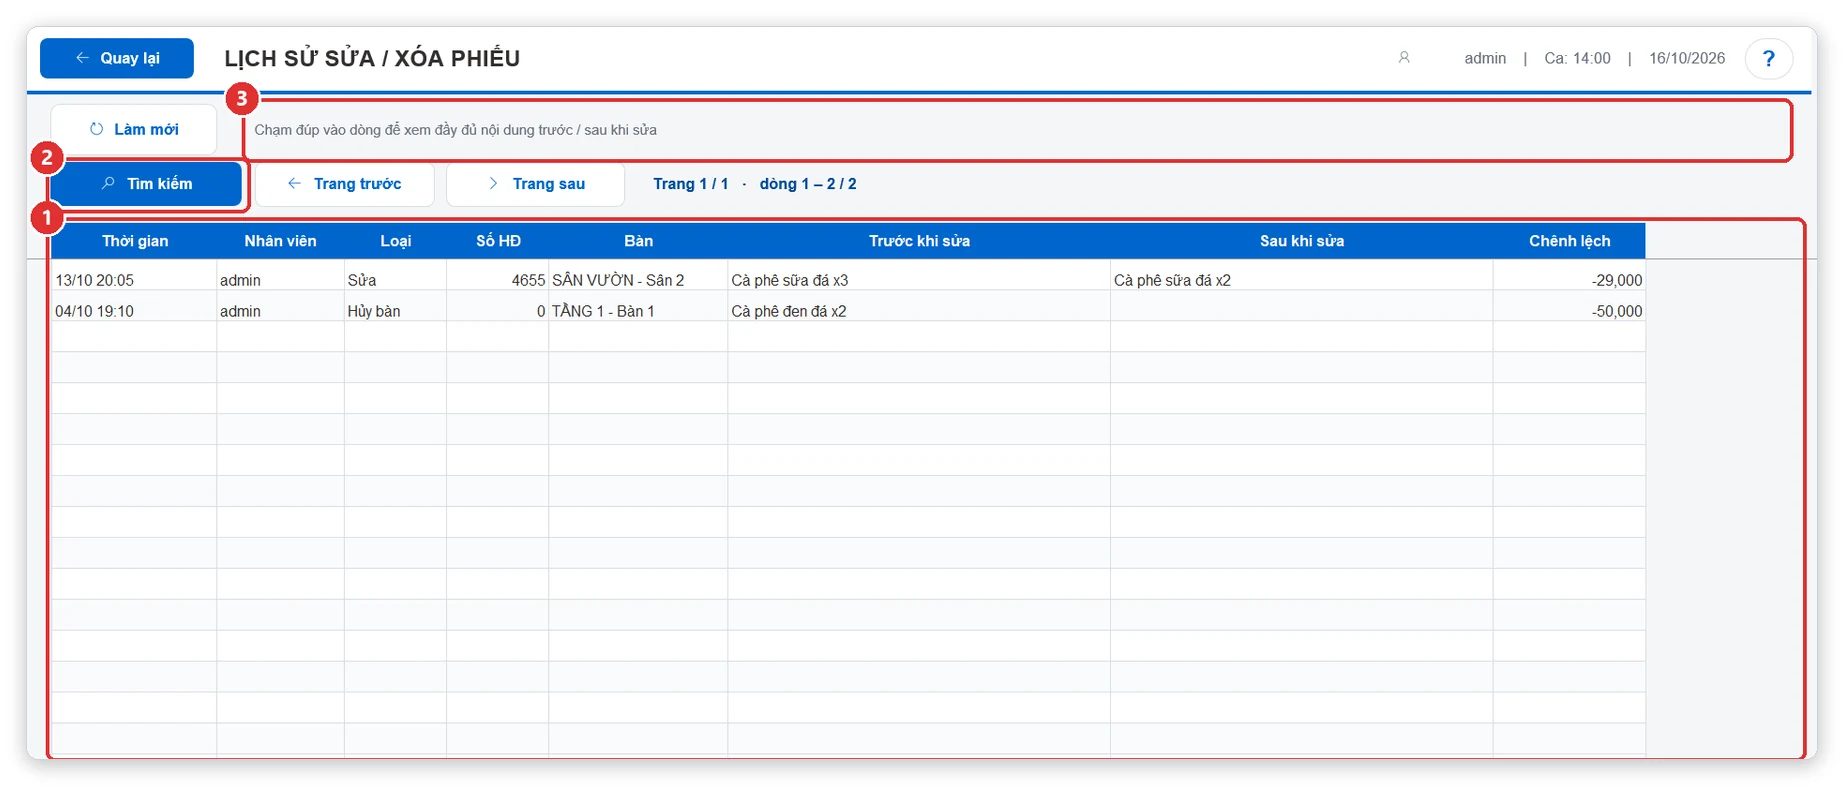The image size is (1844, 786).
Task: Click the Loại column header
Action: (x=395, y=241)
